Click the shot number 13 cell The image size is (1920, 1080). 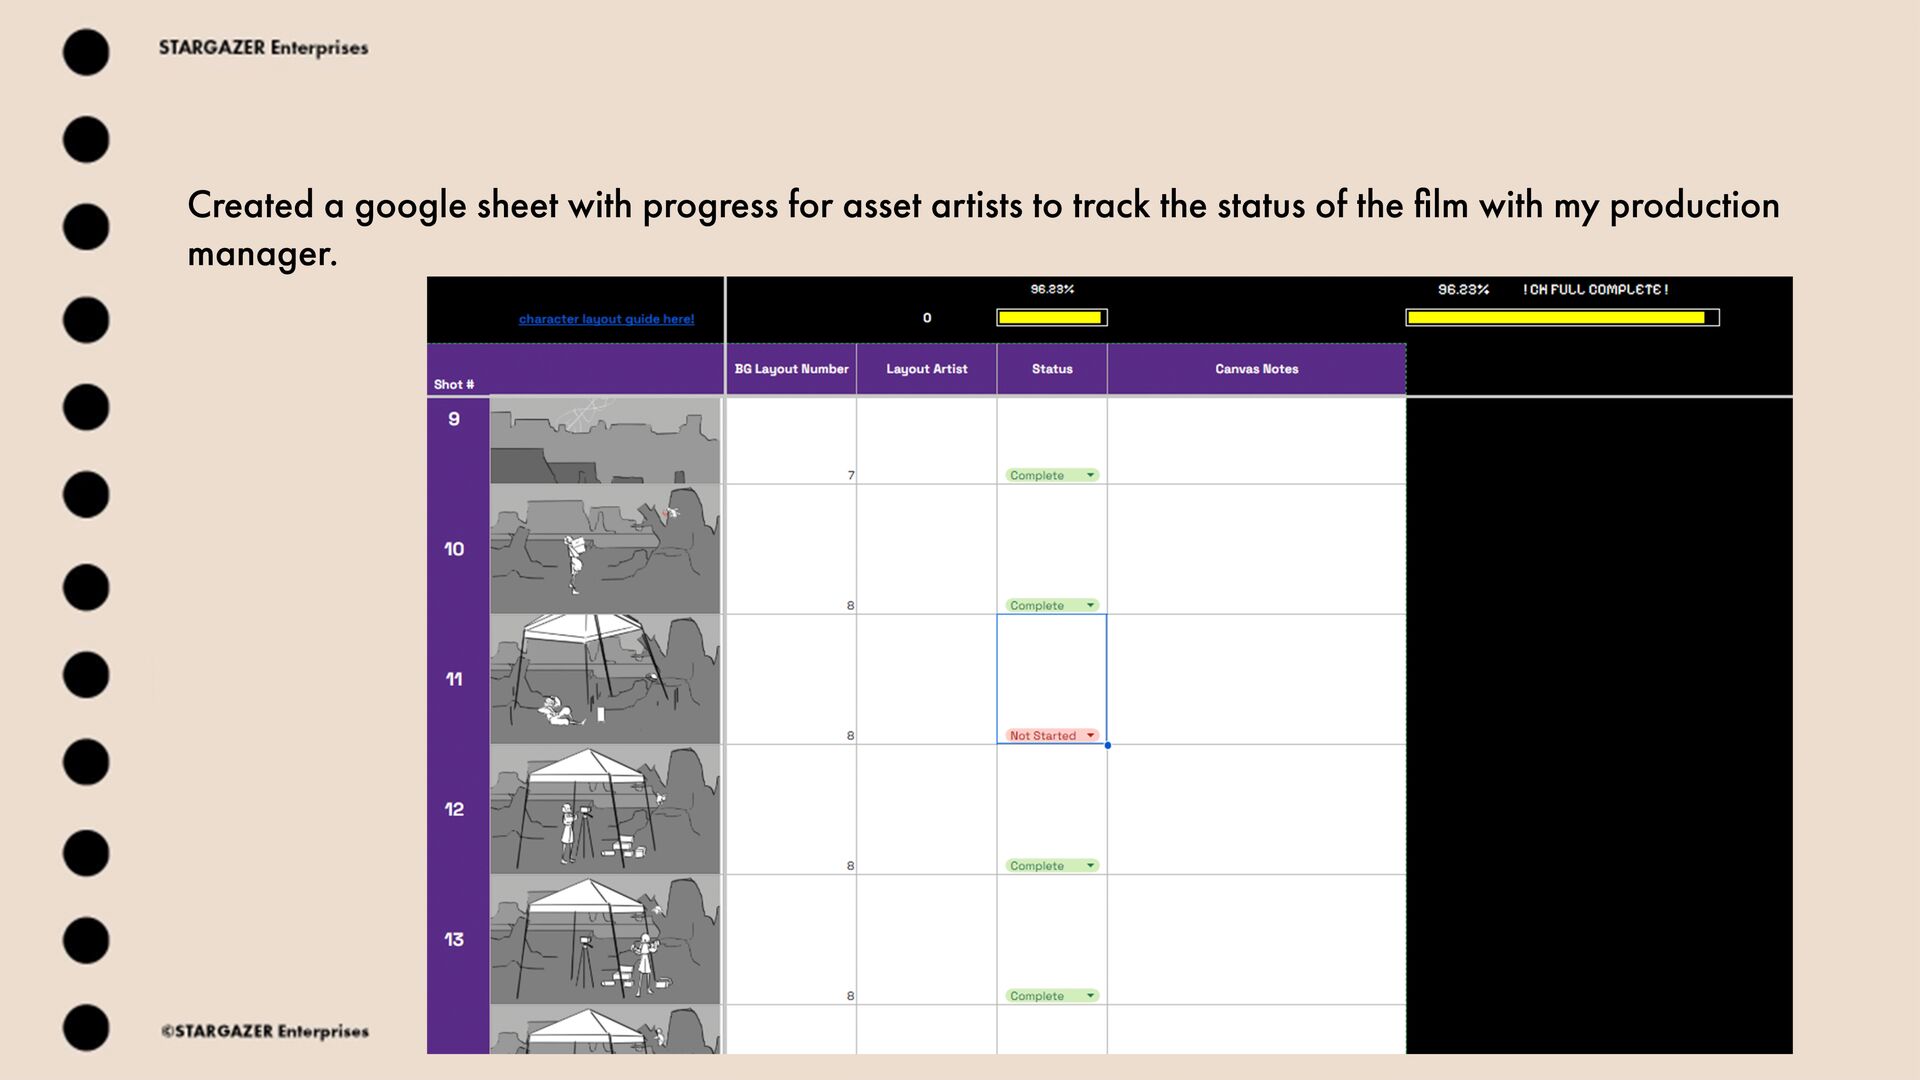455,939
